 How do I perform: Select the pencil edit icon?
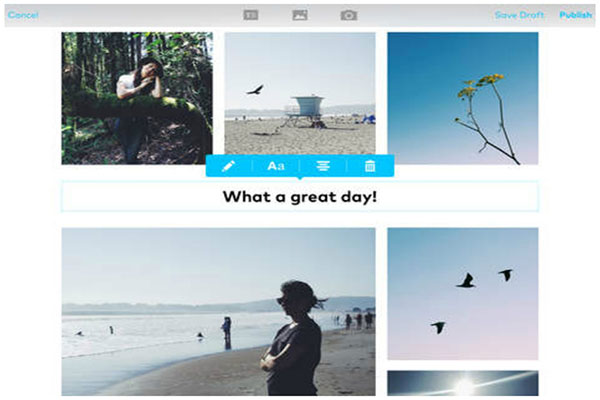[228, 166]
